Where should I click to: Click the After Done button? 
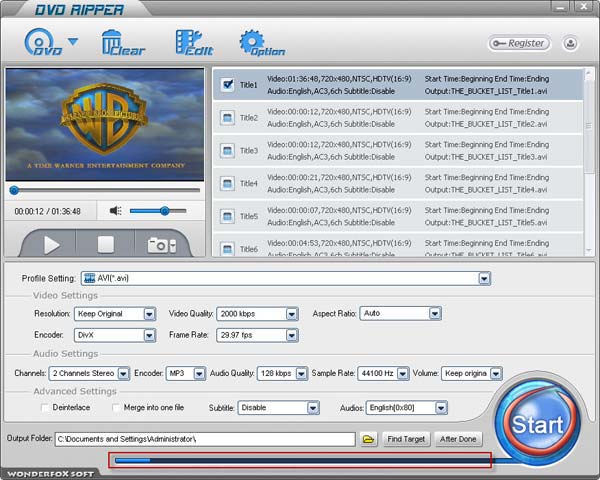[x=460, y=439]
